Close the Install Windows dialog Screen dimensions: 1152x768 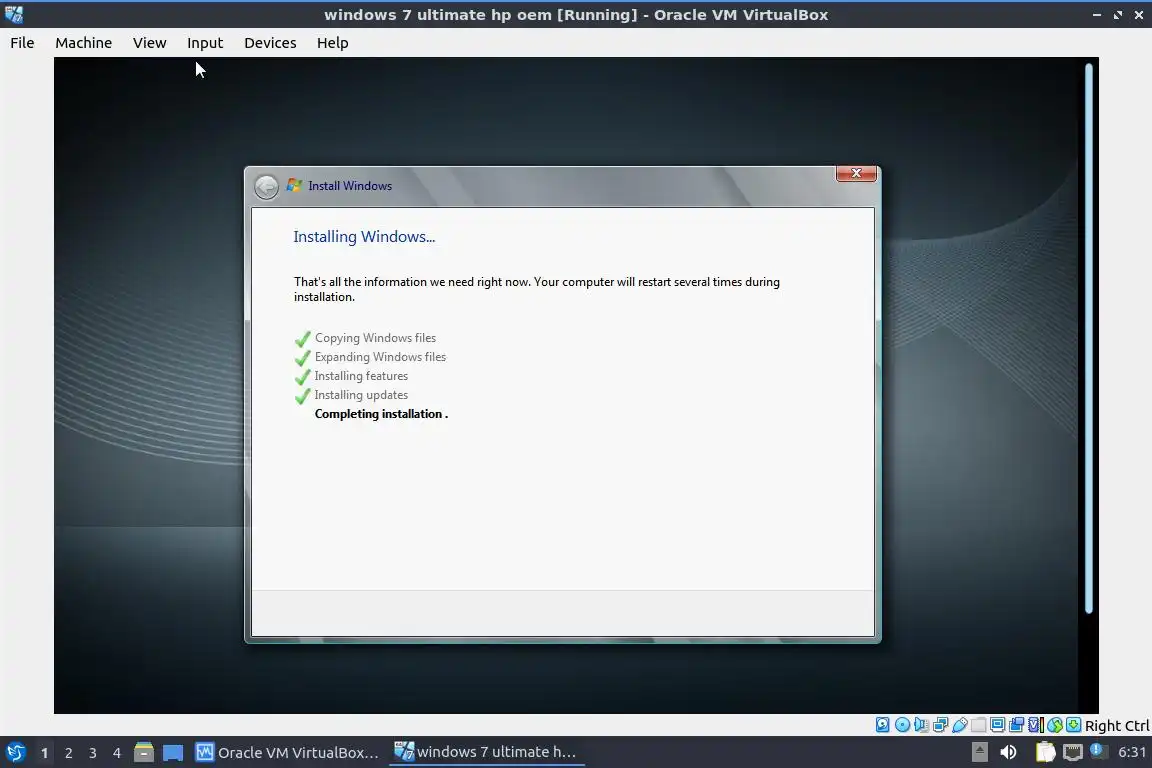pyautogui.click(x=856, y=173)
